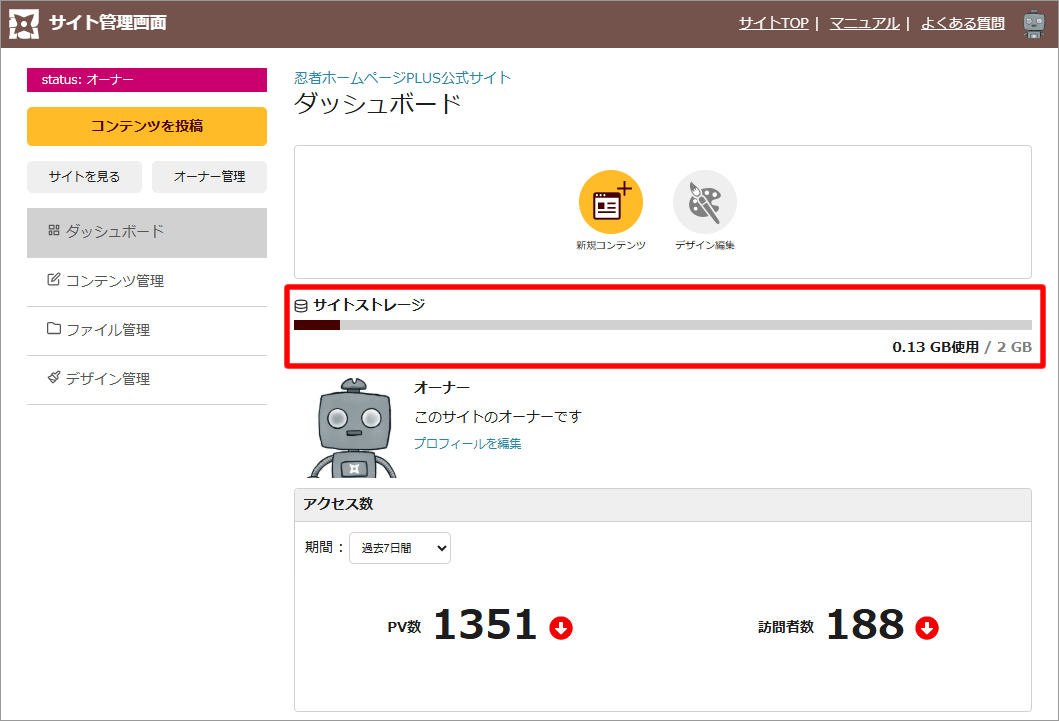Click the robot avatar in header
This screenshot has height=721, width=1059.
pyautogui.click(x=1033, y=24)
